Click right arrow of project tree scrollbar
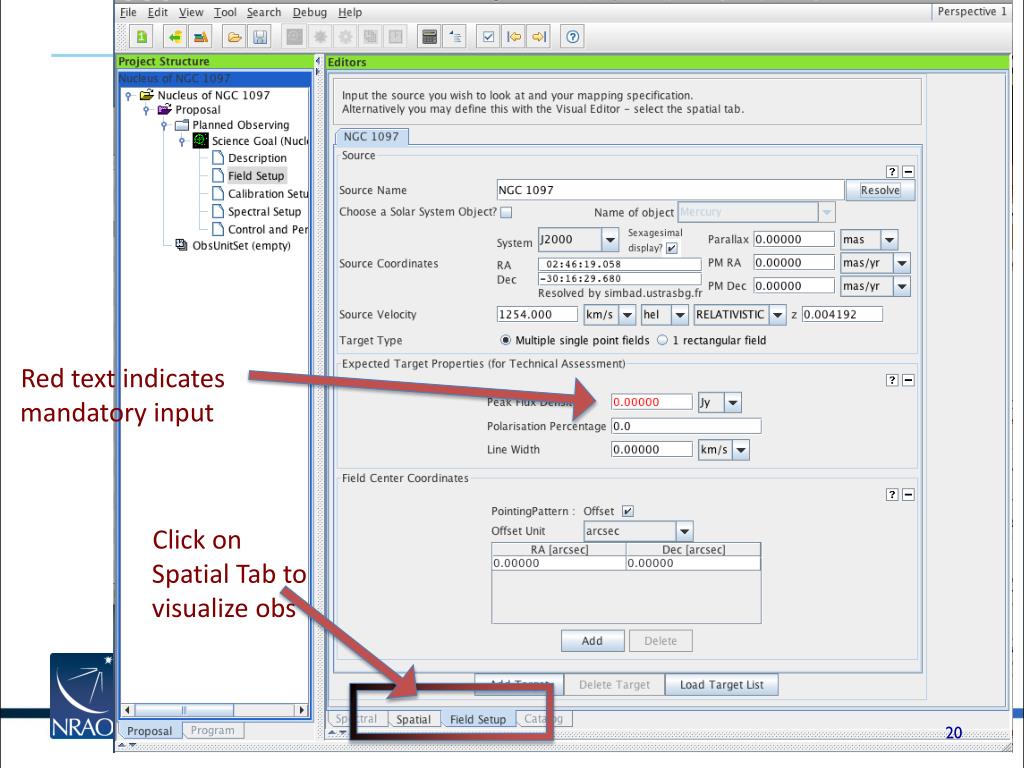The image size is (1024, 768). (x=301, y=710)
